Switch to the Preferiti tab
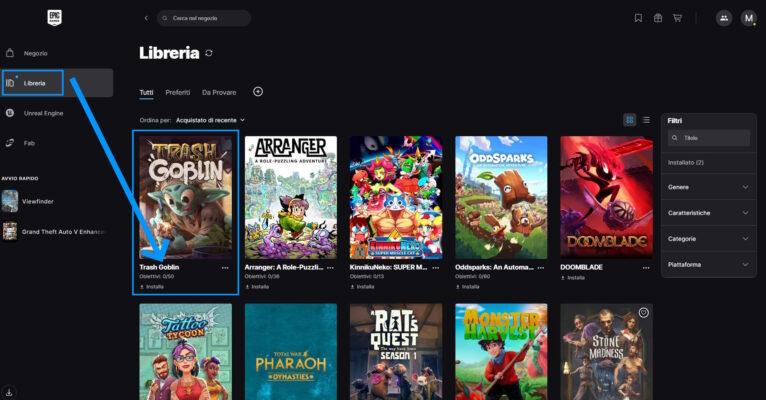The width and height of the screenshot is (766, 400). pyautogui.click(x=178, y=92)
